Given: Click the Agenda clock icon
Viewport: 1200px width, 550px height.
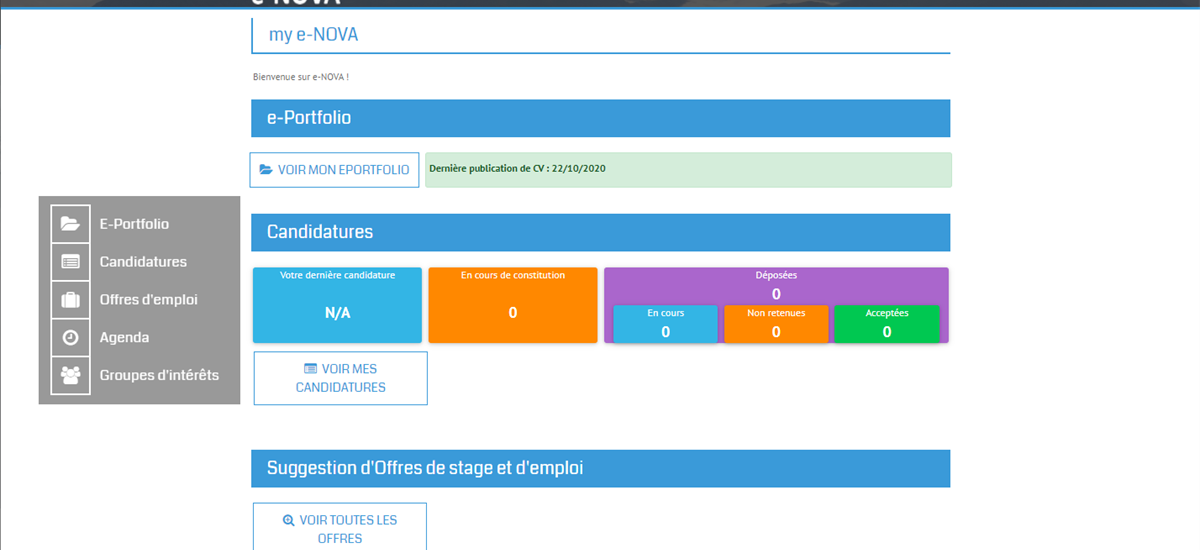Looking at the screenshot, I should (x=70, y=338).
